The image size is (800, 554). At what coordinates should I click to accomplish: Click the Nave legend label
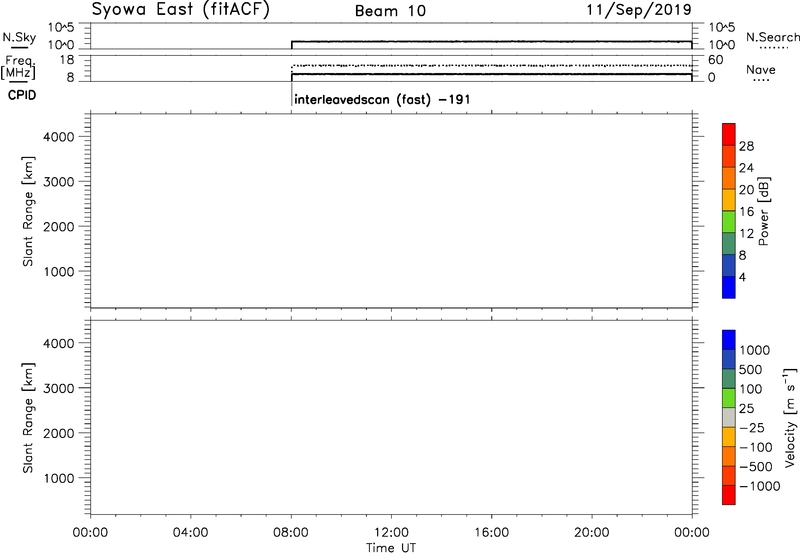(x=760, y=70)
